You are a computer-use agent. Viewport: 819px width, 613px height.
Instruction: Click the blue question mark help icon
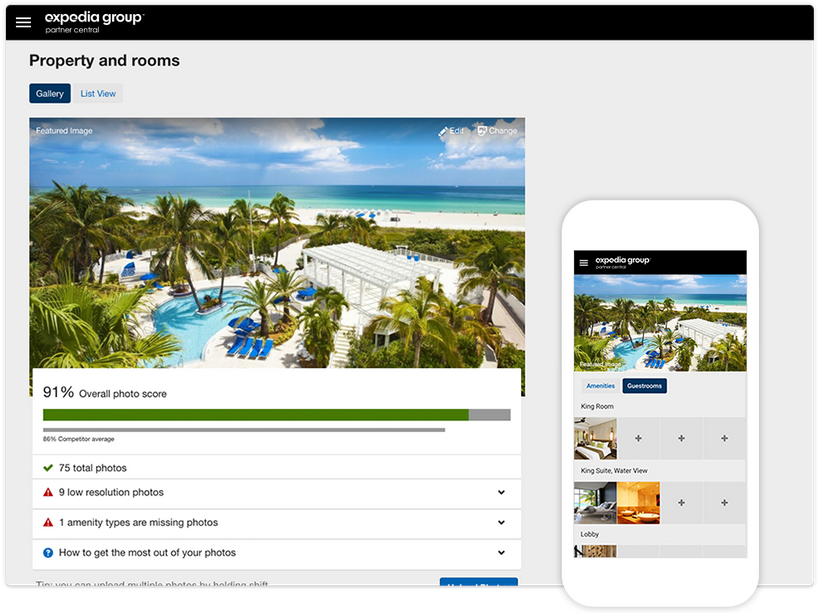[x=48, y=553]
